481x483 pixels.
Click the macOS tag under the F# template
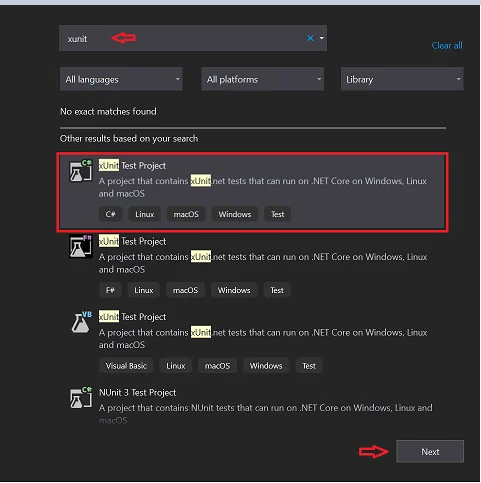185,290
